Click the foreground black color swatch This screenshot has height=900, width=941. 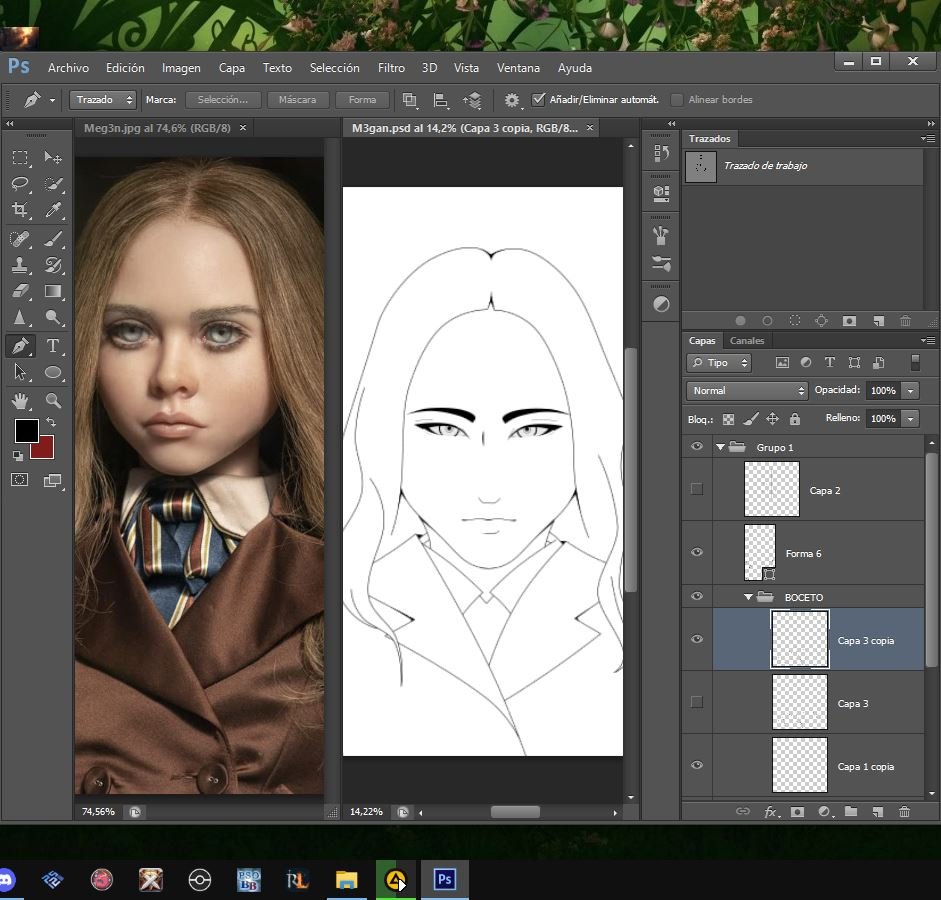pyautogui.click(x=26, y=430)
